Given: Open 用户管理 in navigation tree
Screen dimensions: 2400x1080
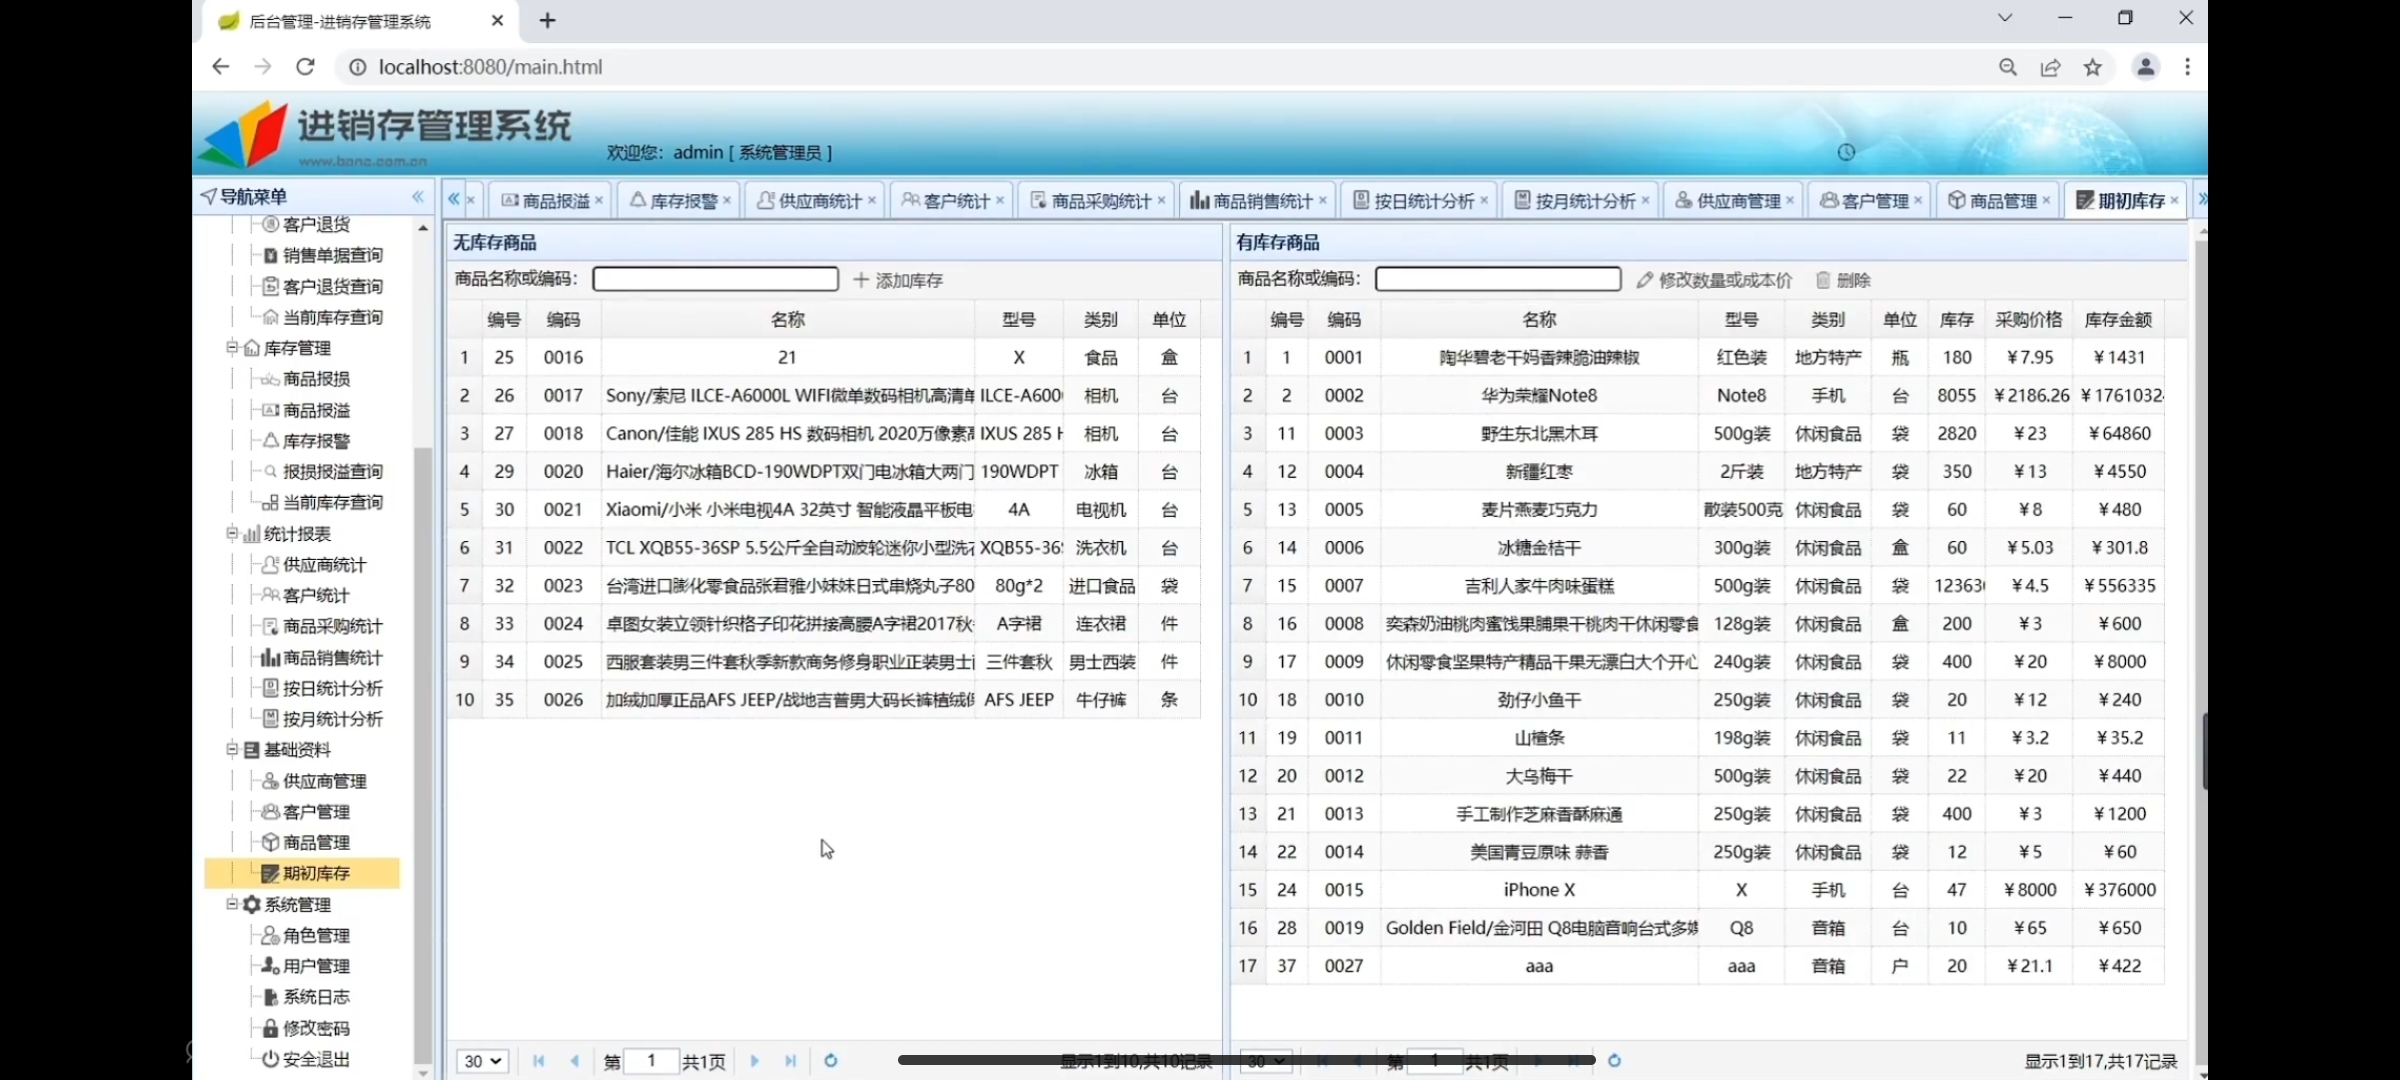Looking at the screenshot, I should coord(315,966).
